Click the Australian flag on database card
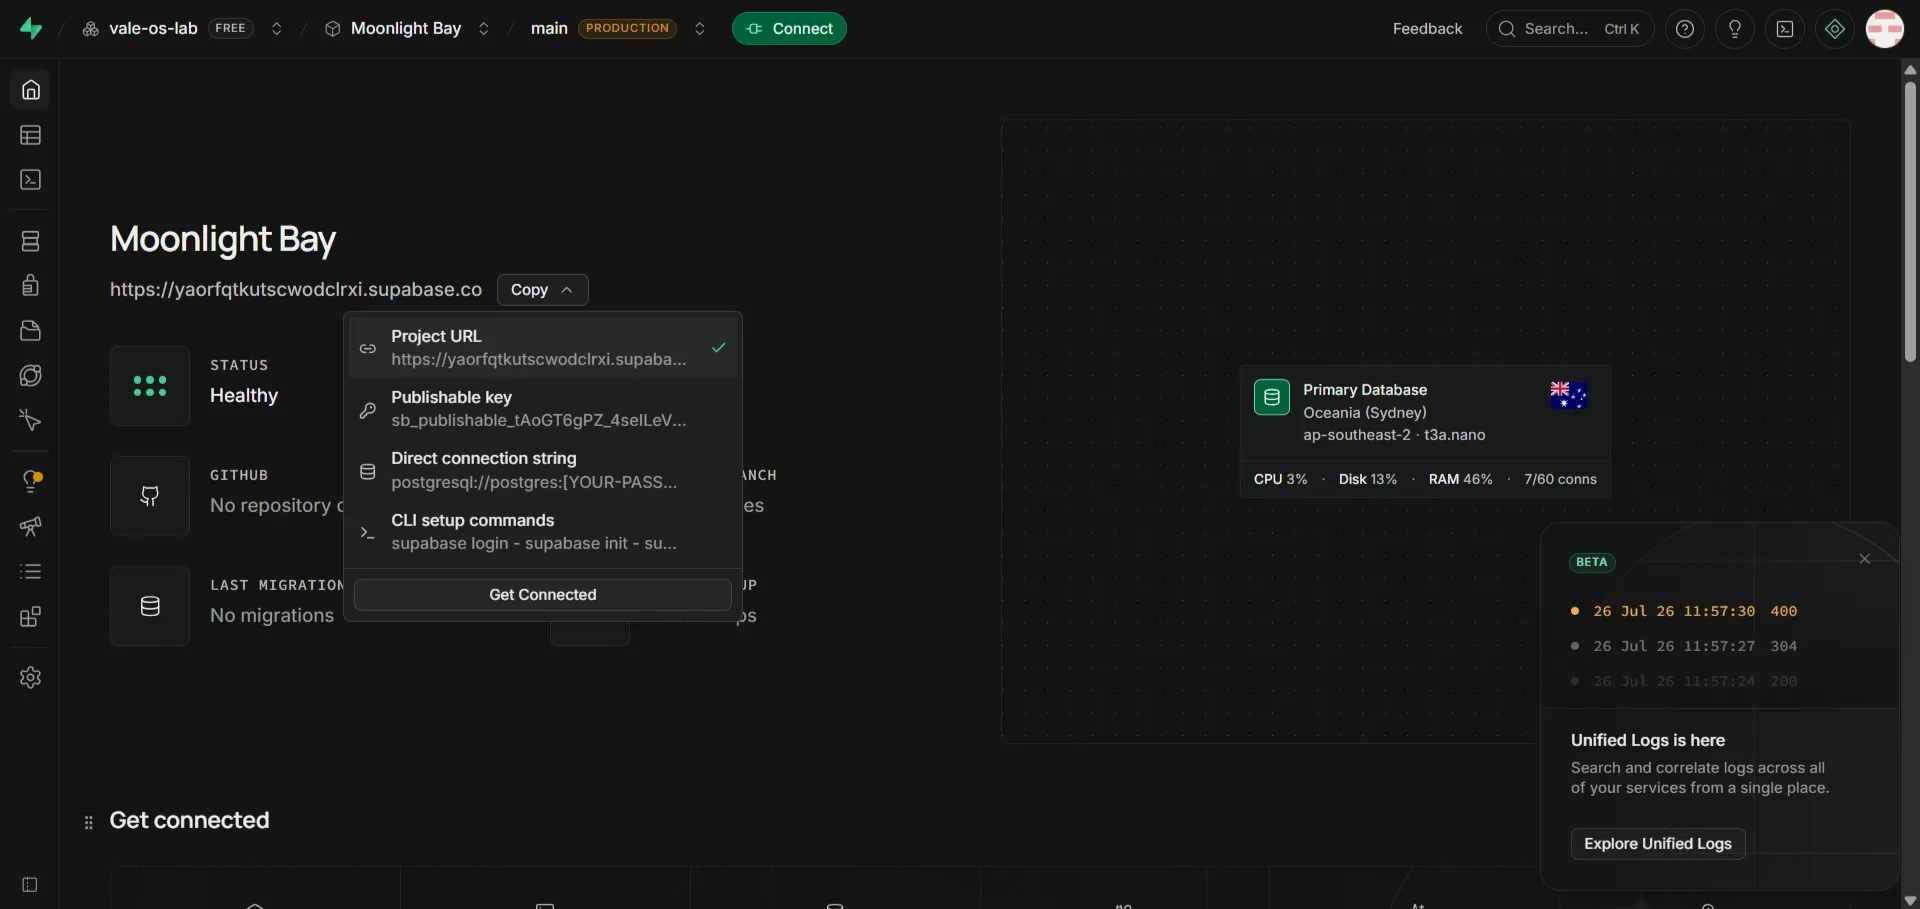1920x909 pixels. coord(1568,395)
